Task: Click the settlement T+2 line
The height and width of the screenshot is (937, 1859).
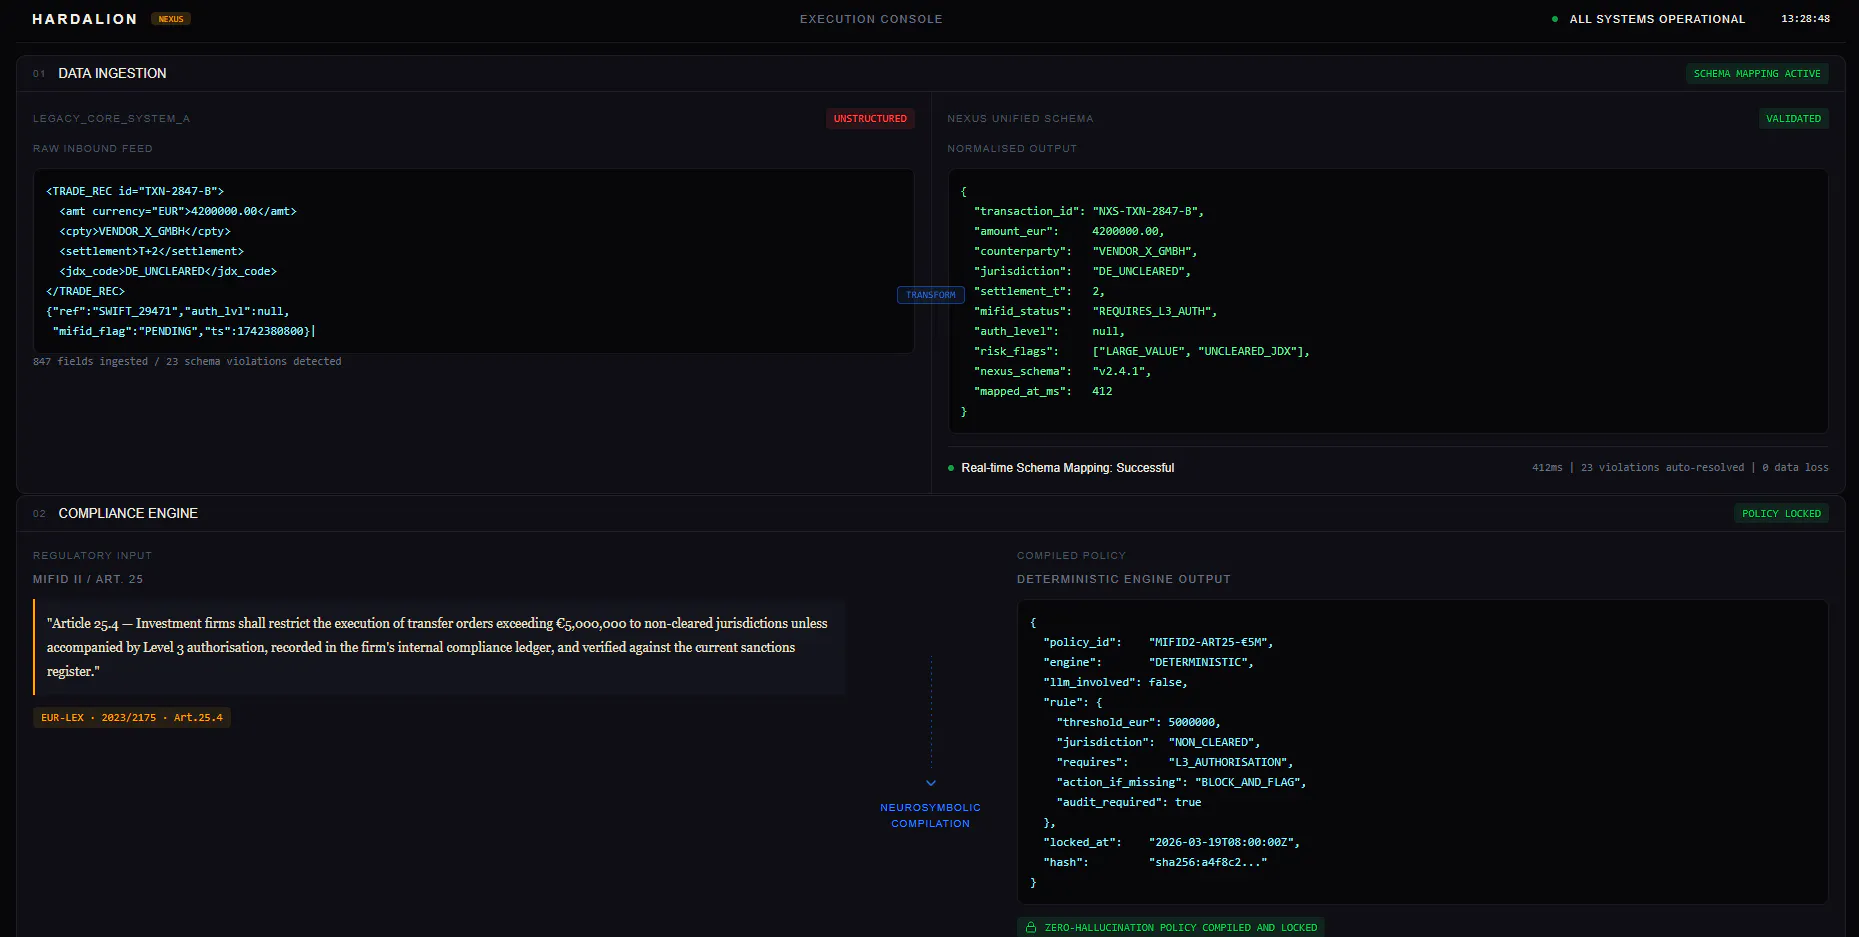Action: click(151, 251)
